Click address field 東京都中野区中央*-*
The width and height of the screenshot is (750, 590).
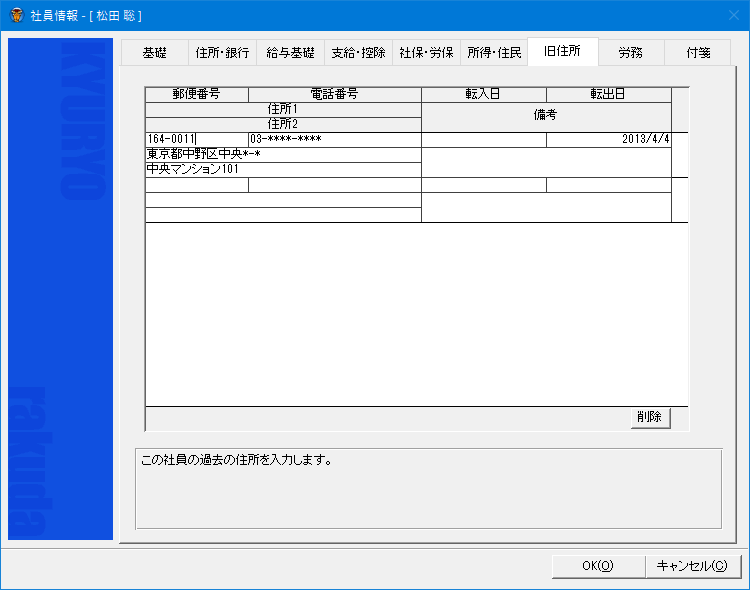pyautogui.click(x=283, y=155)
